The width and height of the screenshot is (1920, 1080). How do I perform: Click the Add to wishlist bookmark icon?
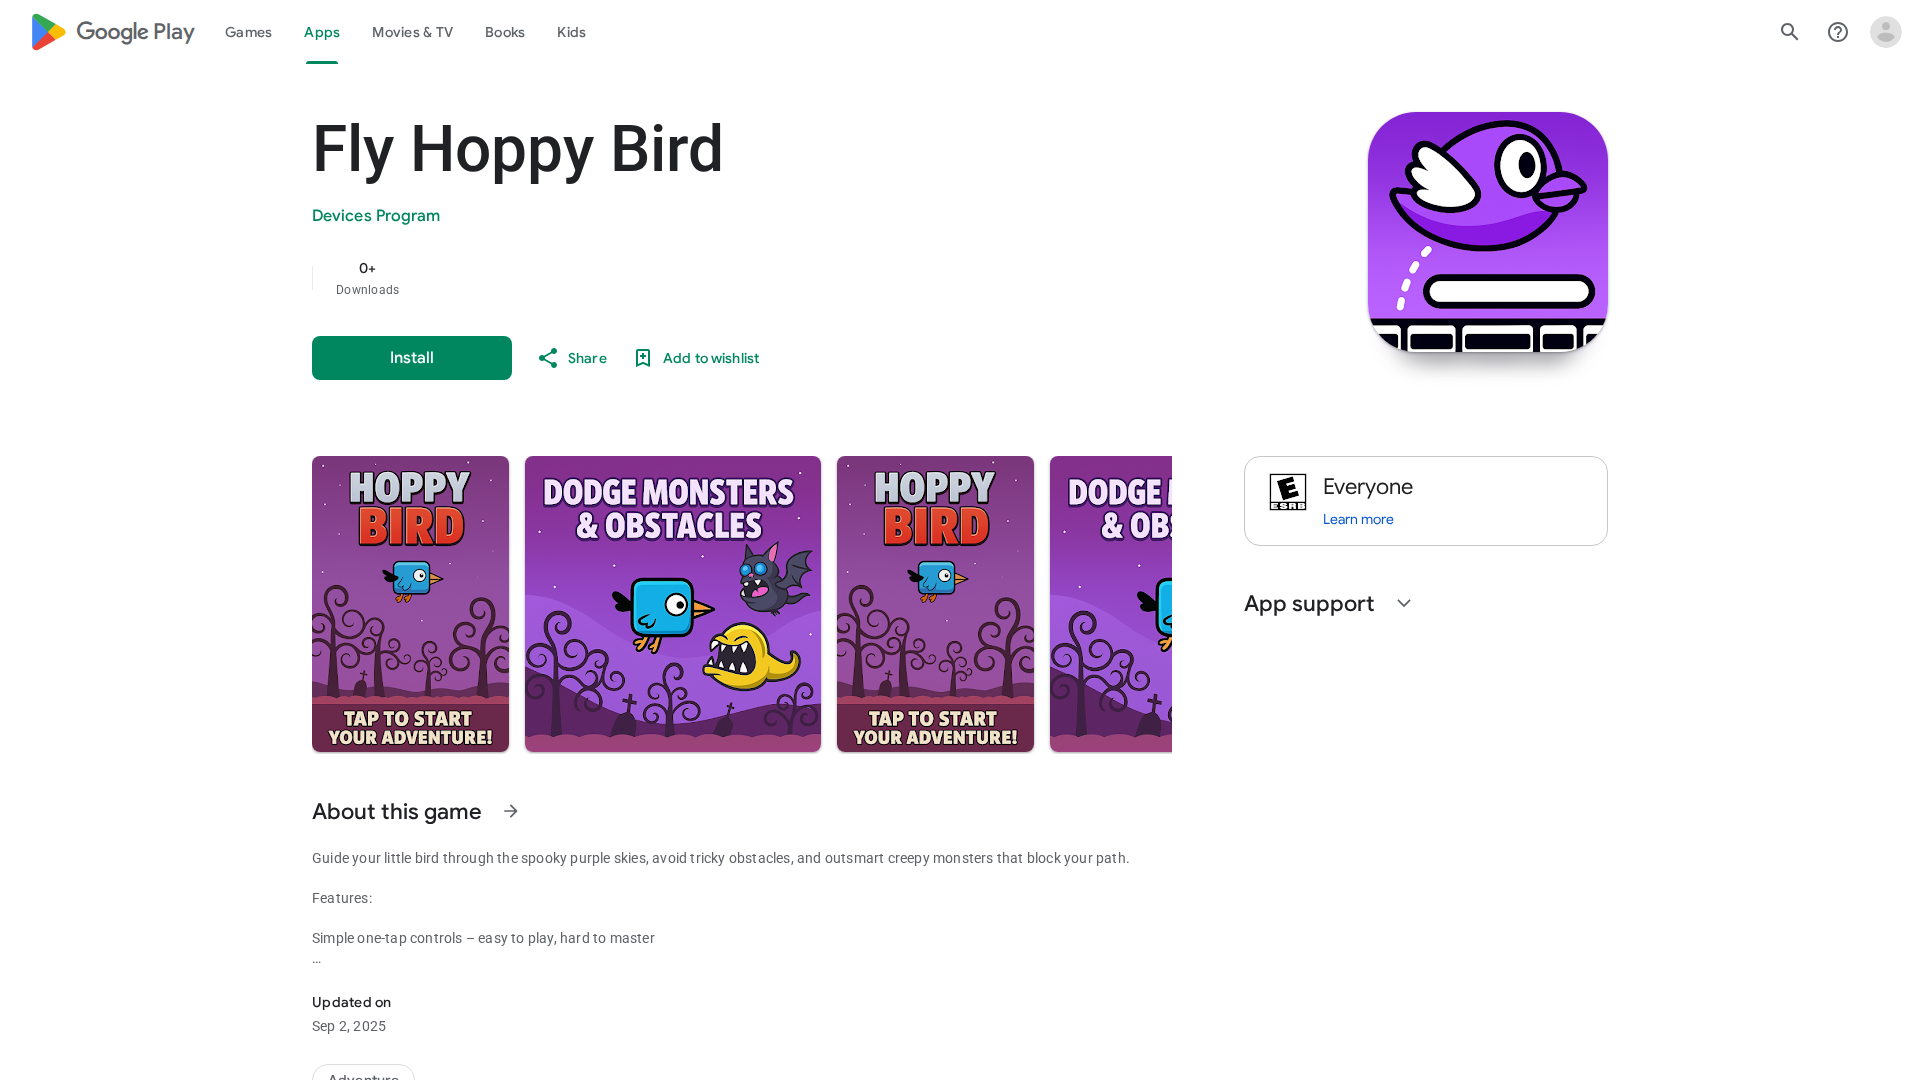coord(643,358)
